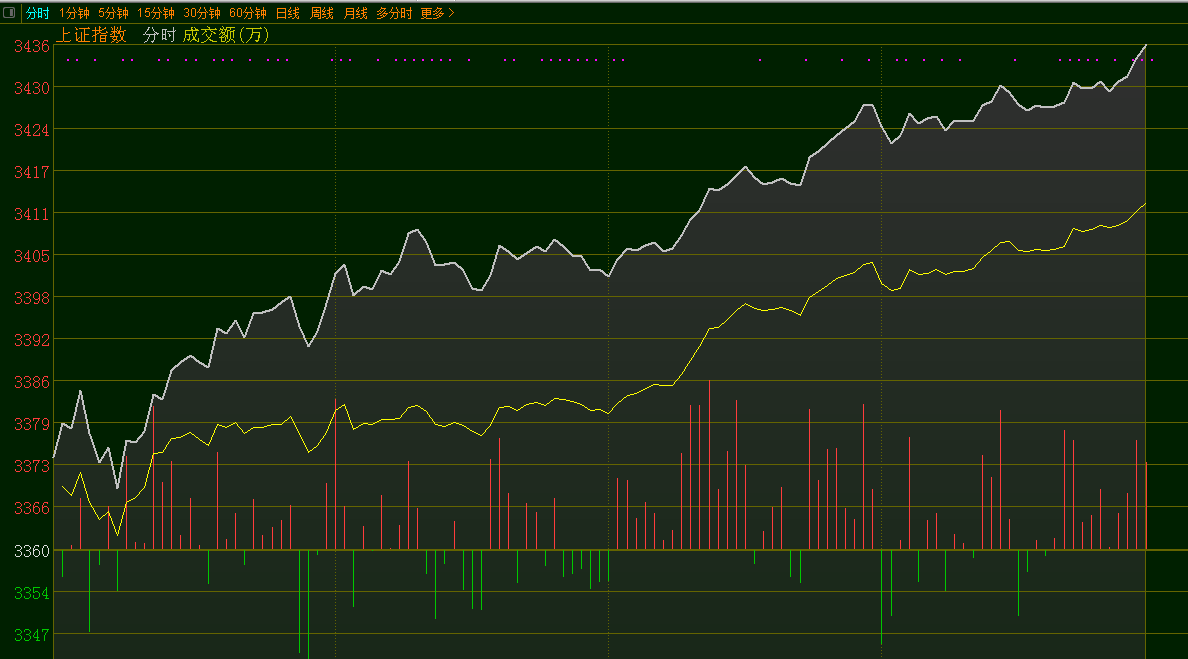Click the 3360 baseline axis label
Screen dimensions: 1188x659
coord(32,551)
